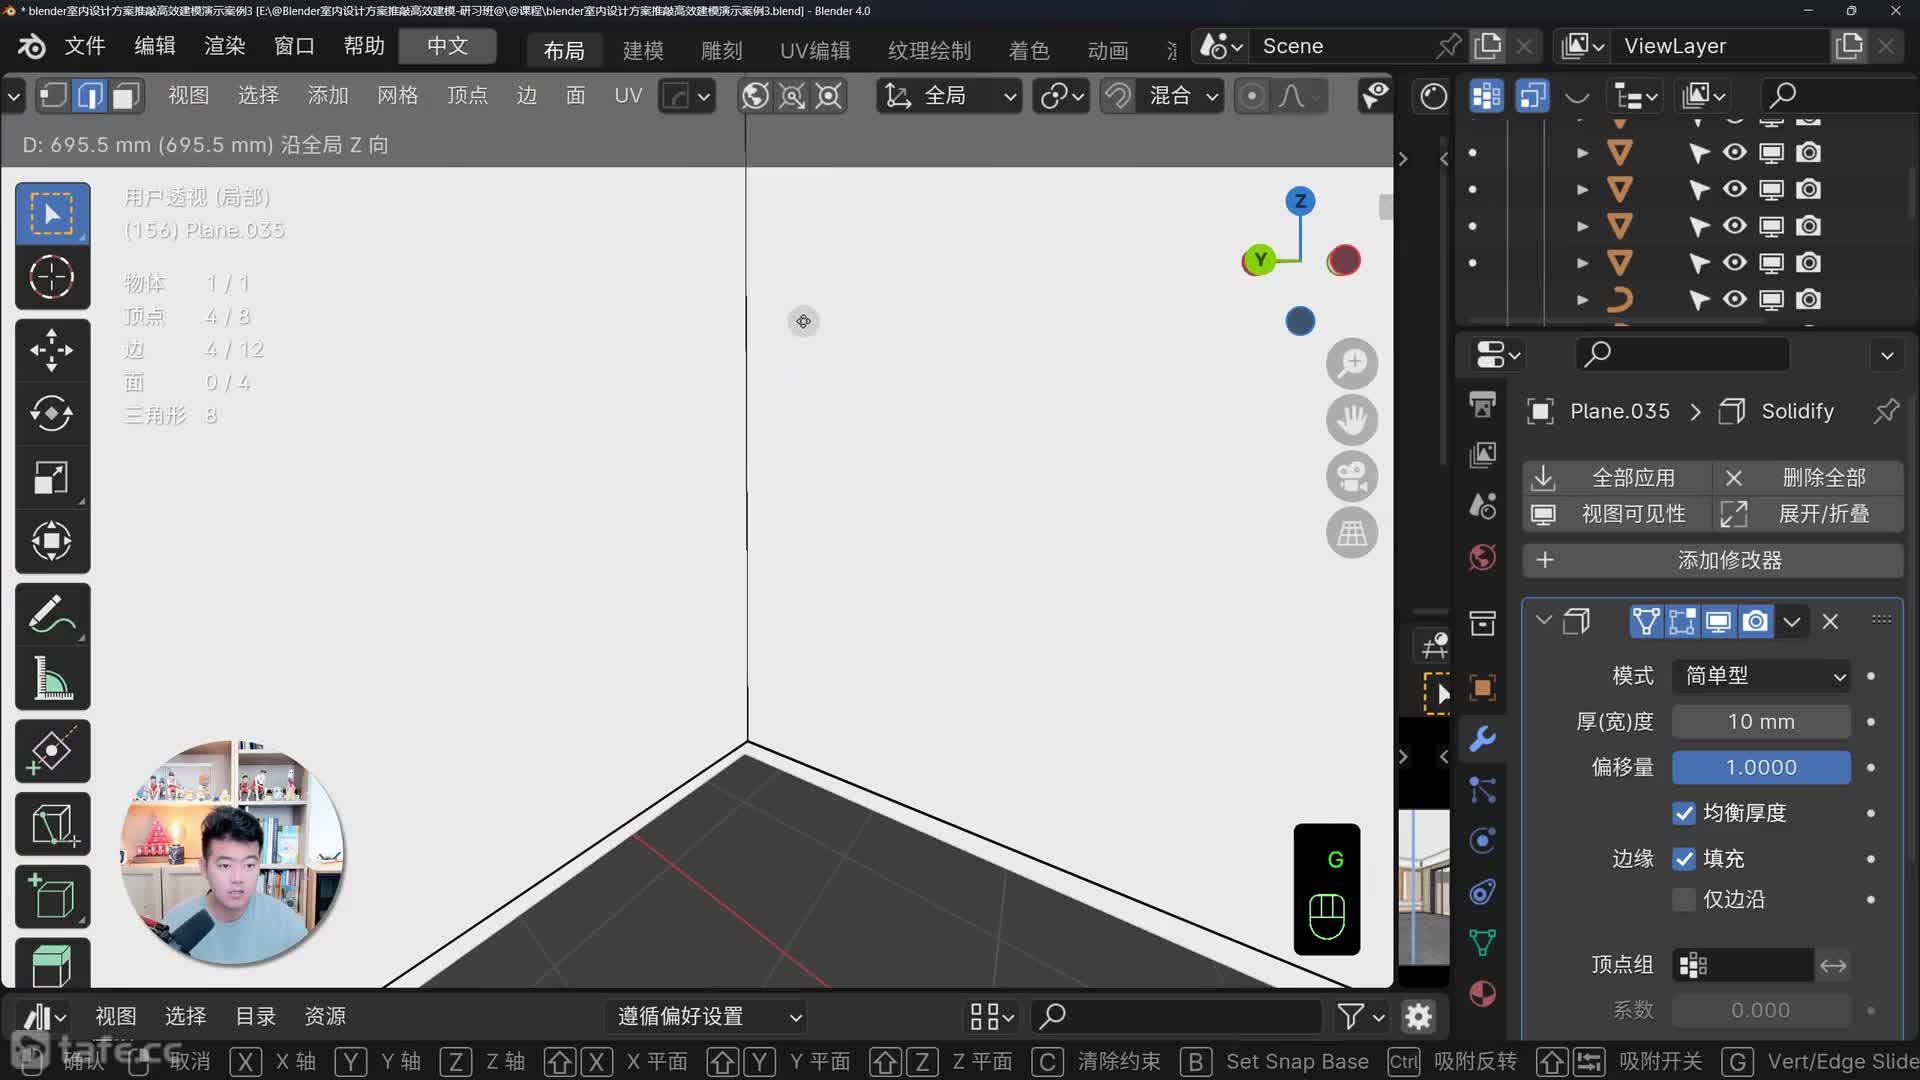Enable the 仅边沿 checkbox

tap(1684, 899)
